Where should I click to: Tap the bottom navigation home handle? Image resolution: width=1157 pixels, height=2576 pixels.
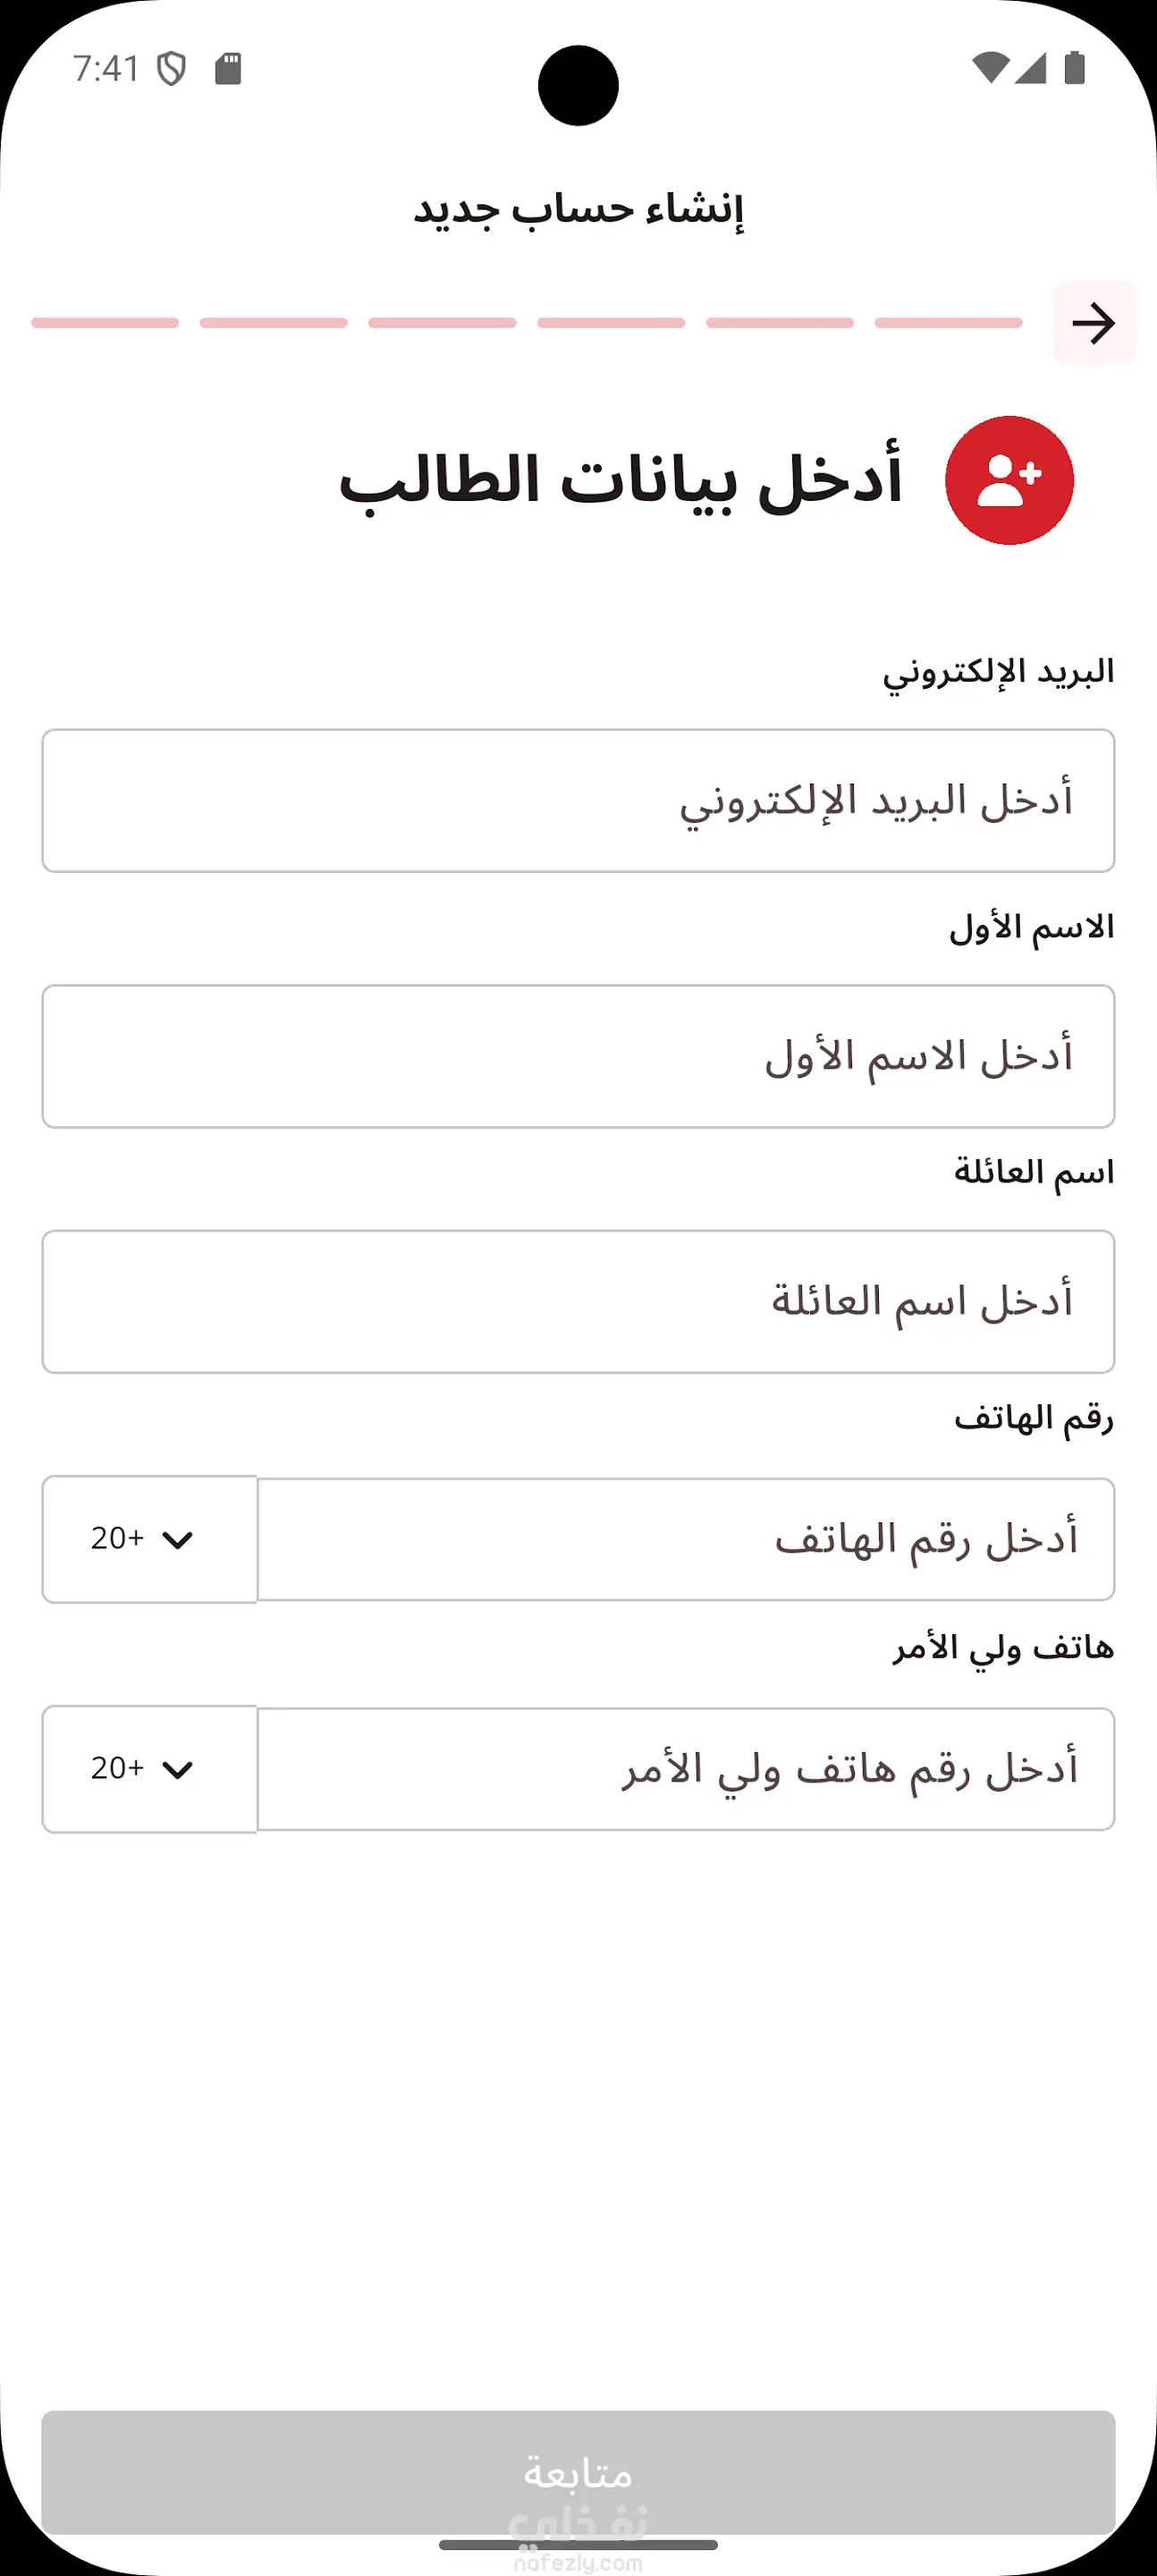click(x=578, y=2545)
